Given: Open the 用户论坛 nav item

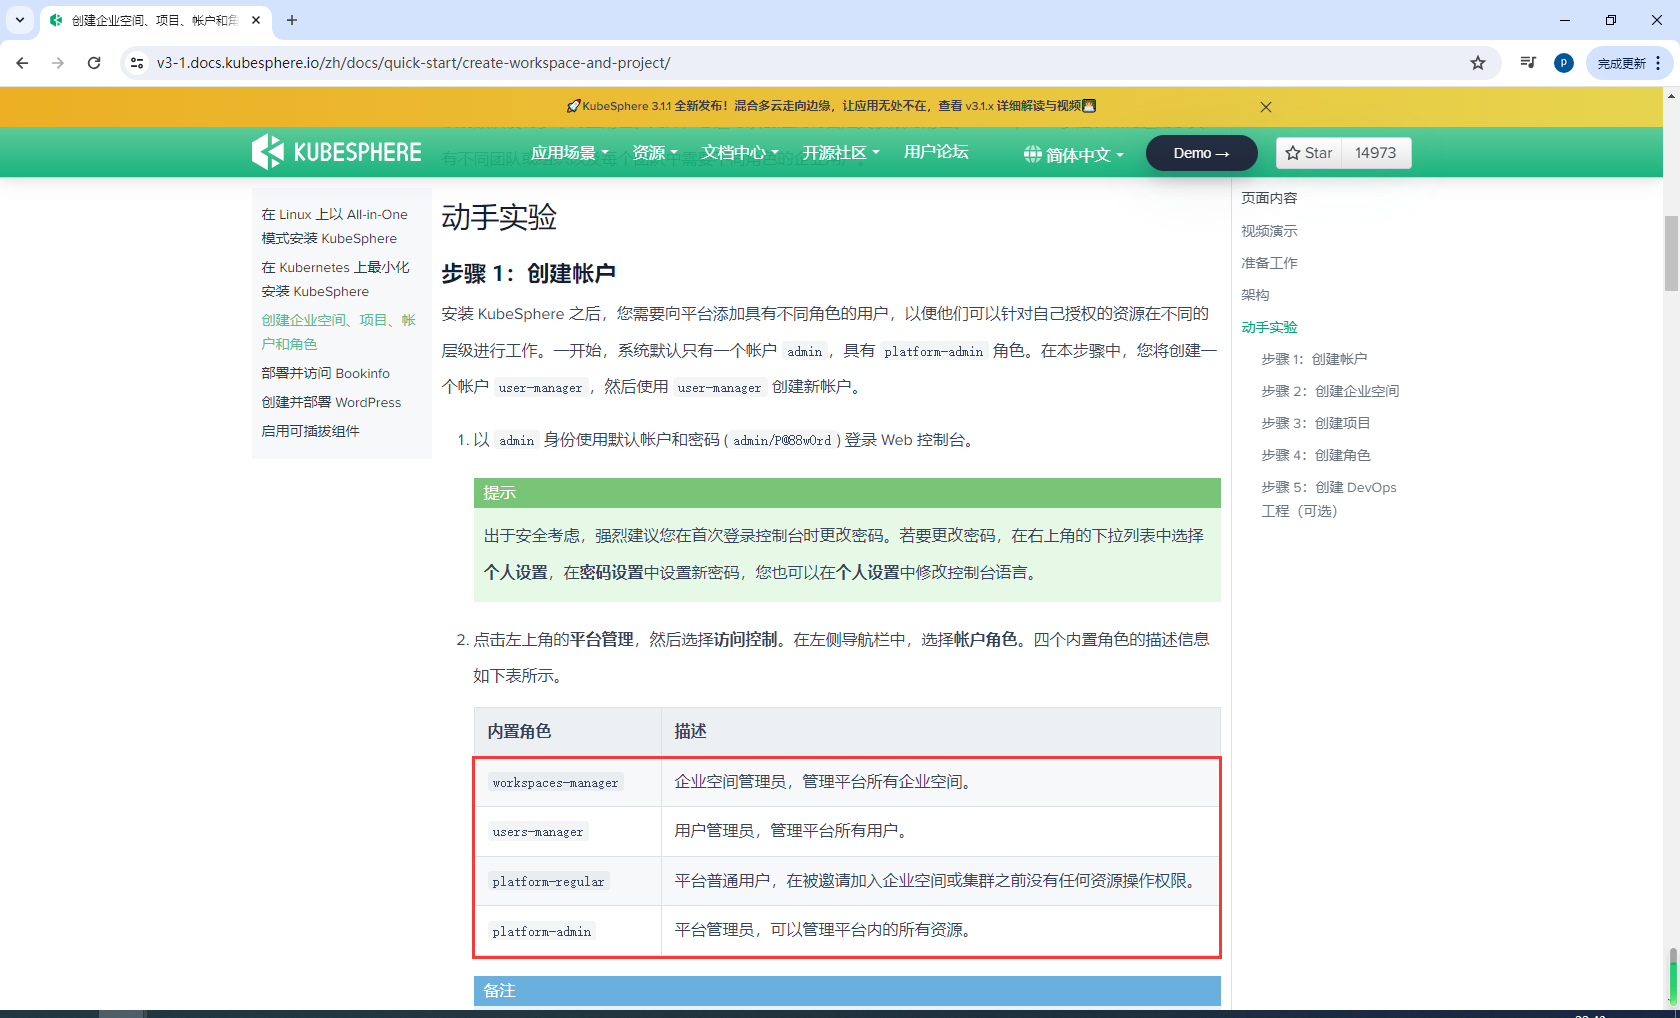Looking at the screenshot, I should pyautogui.click(x=936, y=152).
